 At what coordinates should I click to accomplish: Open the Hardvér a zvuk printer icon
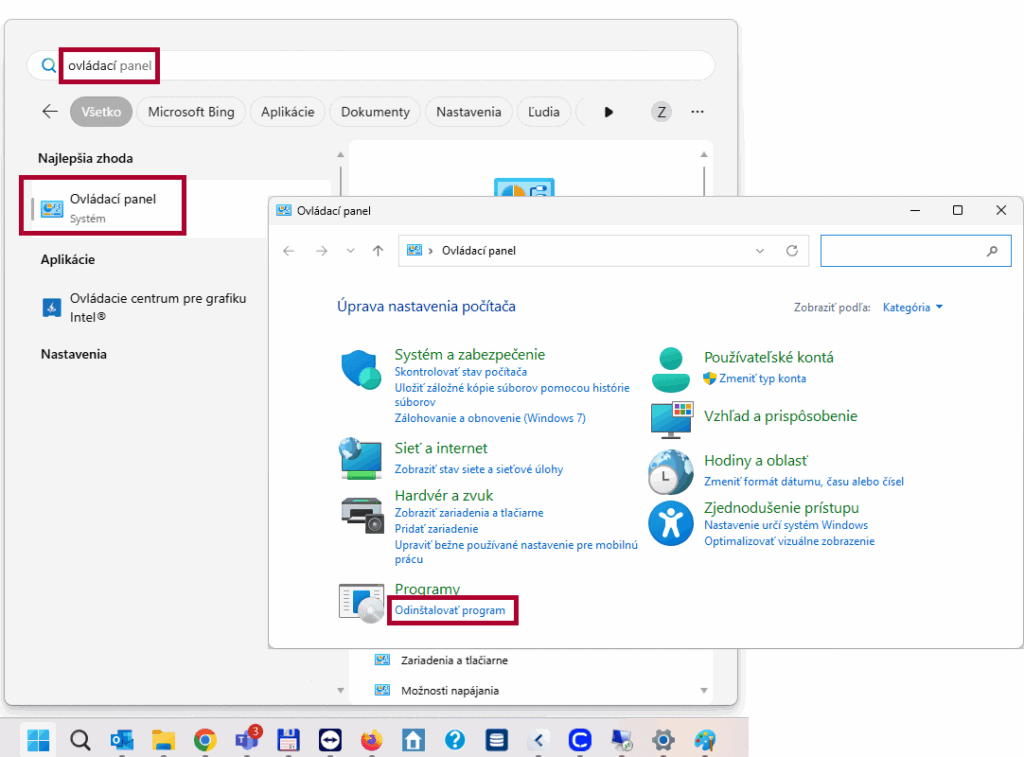pyautogui.click(x=361, y=514)
